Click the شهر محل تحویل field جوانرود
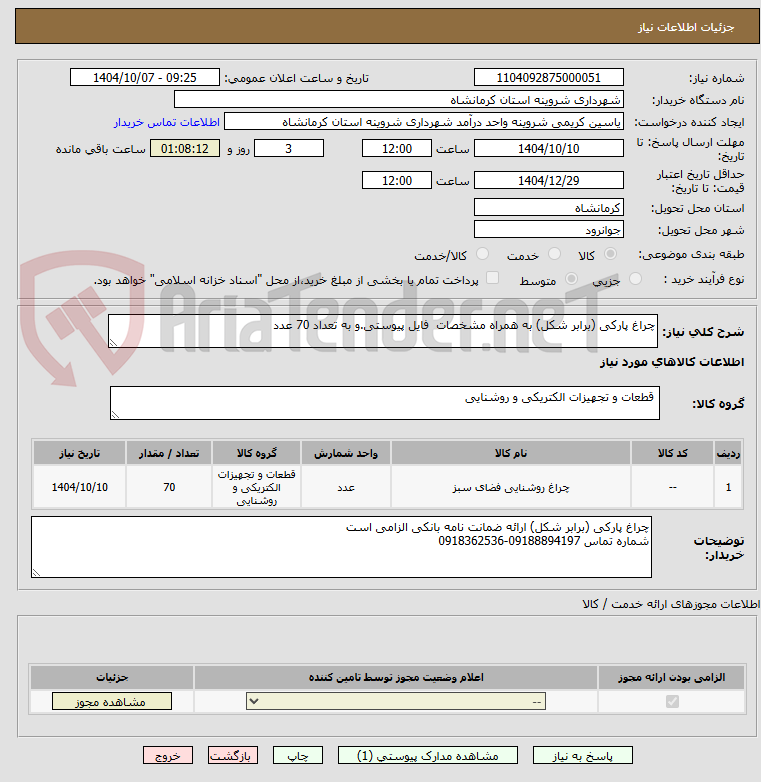This screenshot has width=761, height=782. coord(549,229)
